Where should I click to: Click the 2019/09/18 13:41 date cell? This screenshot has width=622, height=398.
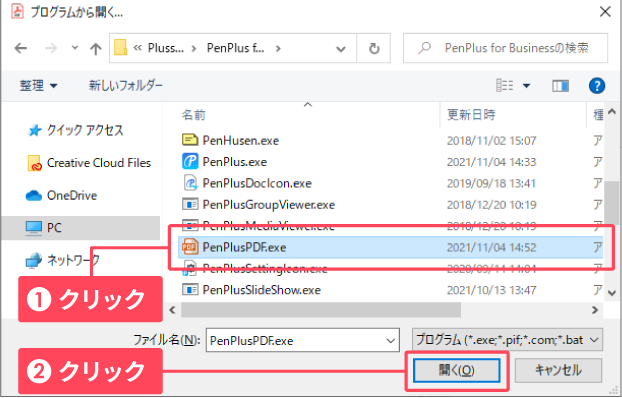point(491,183)
